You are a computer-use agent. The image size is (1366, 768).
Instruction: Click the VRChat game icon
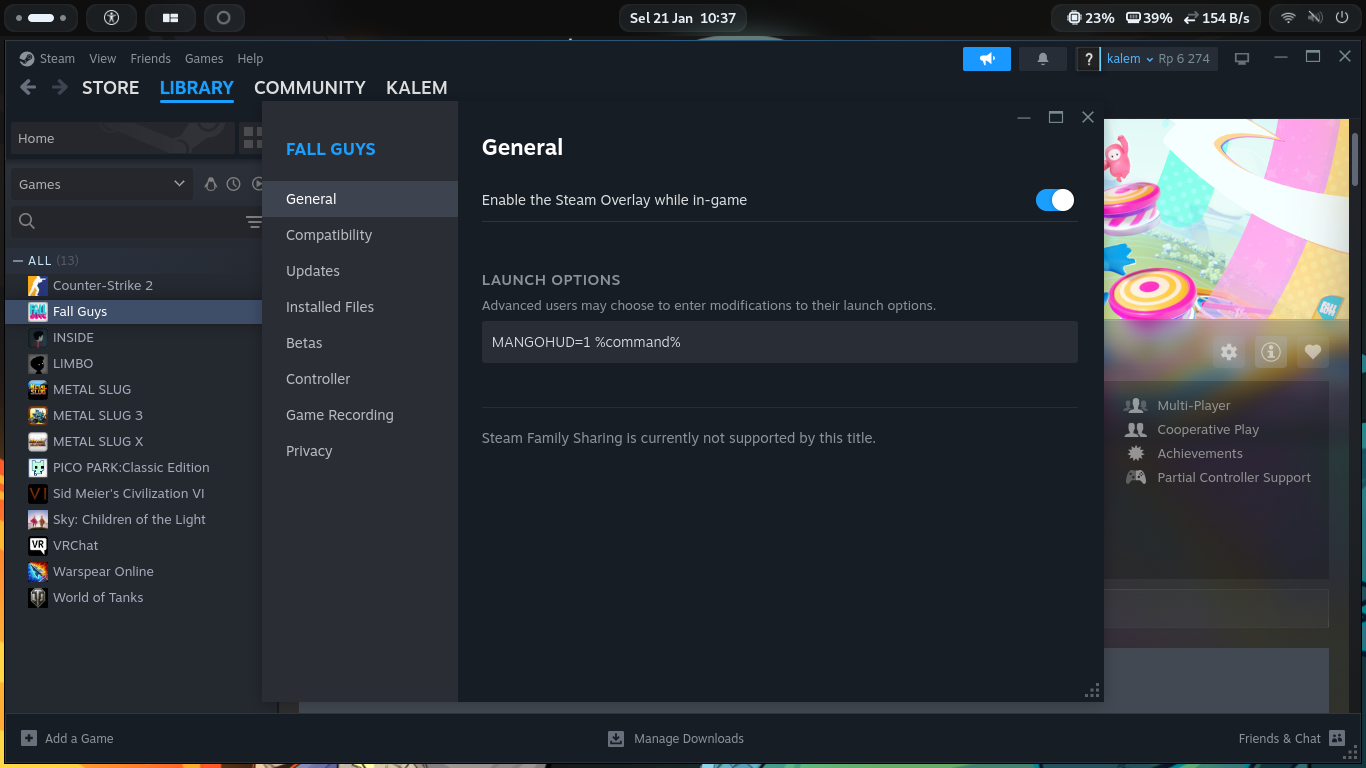pyautogui.click(x=38, y=545)
